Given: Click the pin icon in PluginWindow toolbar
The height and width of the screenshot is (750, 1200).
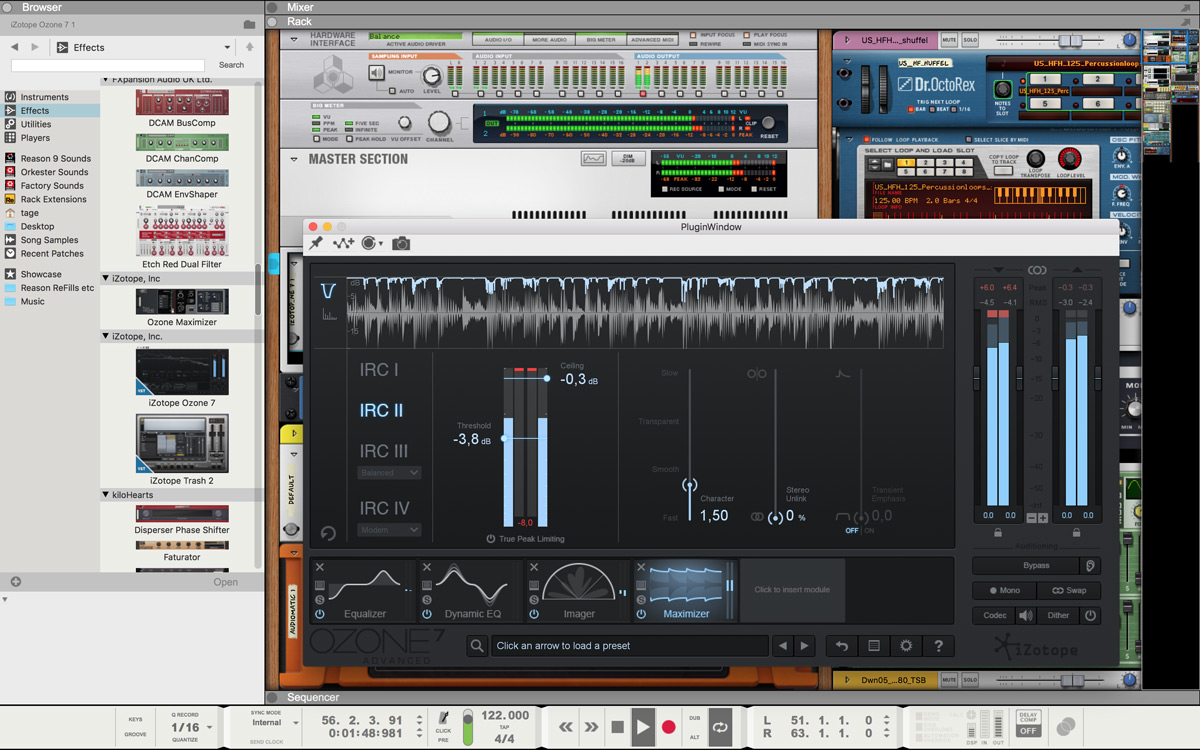Looking at the screenshot, I should coord(316,243).
